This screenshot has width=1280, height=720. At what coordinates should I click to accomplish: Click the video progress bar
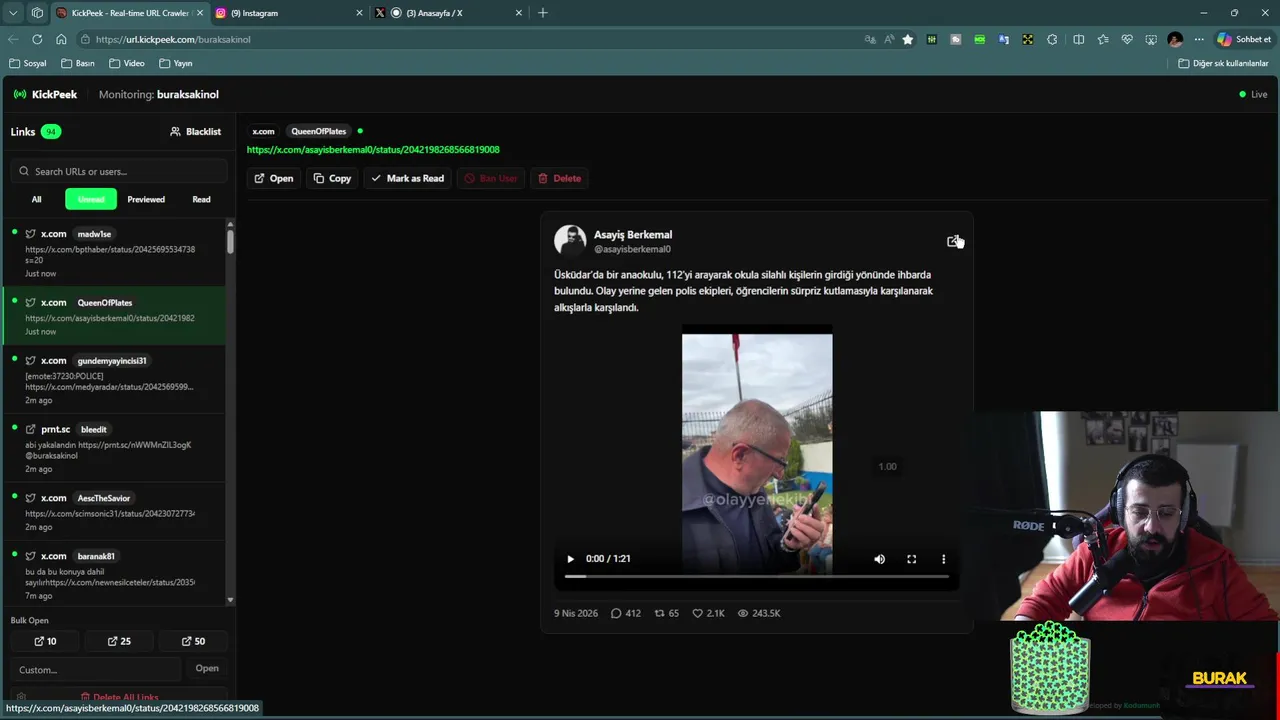[757, 576]
